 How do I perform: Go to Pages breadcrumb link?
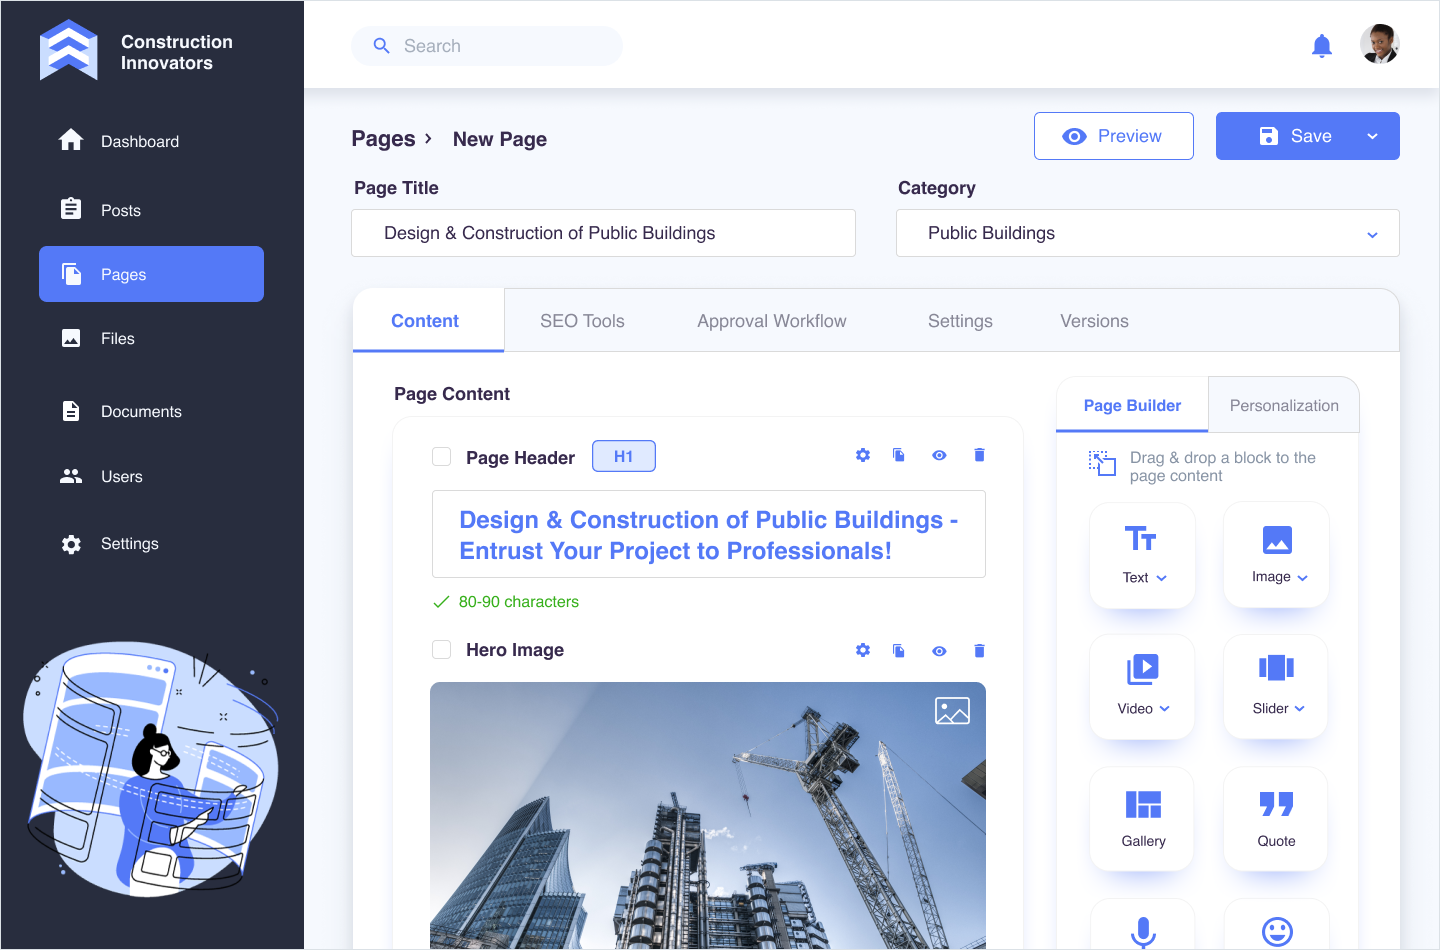383,139
